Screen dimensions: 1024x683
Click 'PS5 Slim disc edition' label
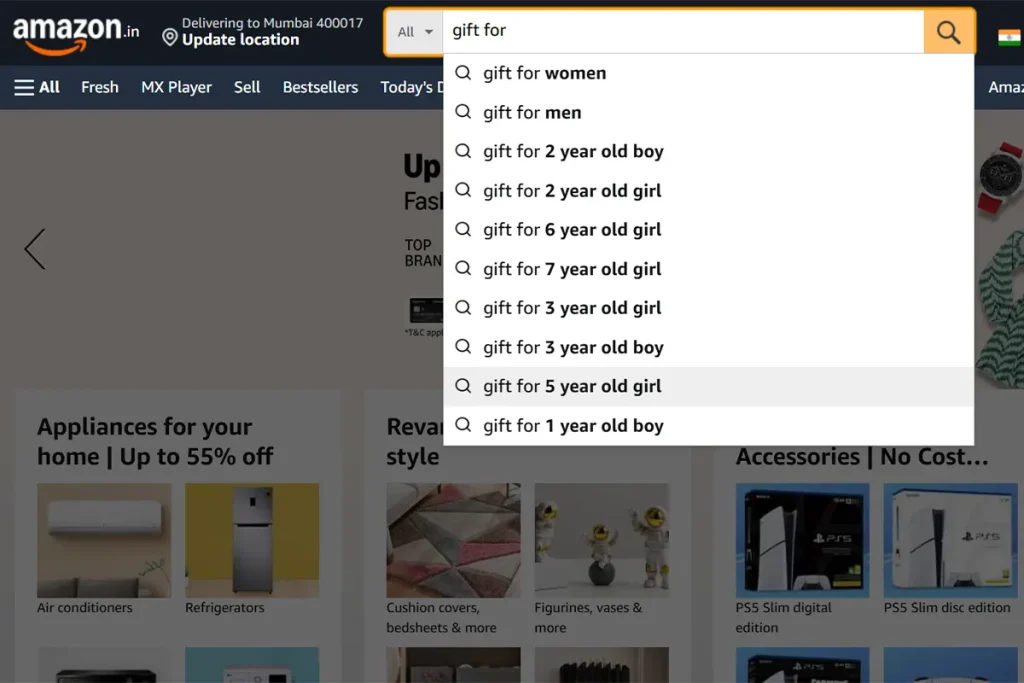click(947, 608)
